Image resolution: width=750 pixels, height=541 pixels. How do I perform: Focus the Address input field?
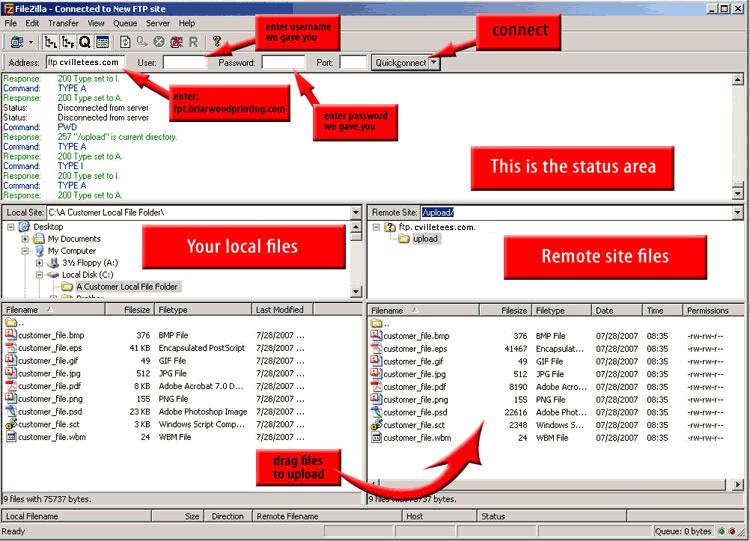click(x=85, y=62)
